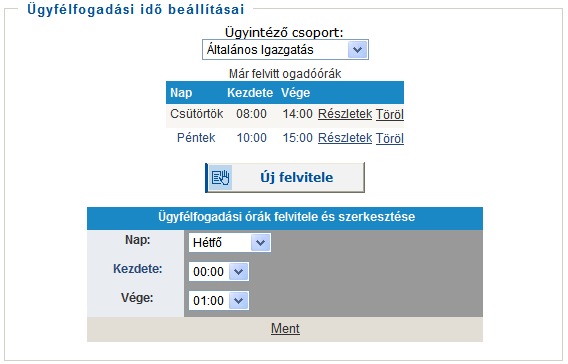Click the Hétfő selected day value
The width and height of the screenshot is (568, 364).
pyautogui.click(x=207, y=243)
